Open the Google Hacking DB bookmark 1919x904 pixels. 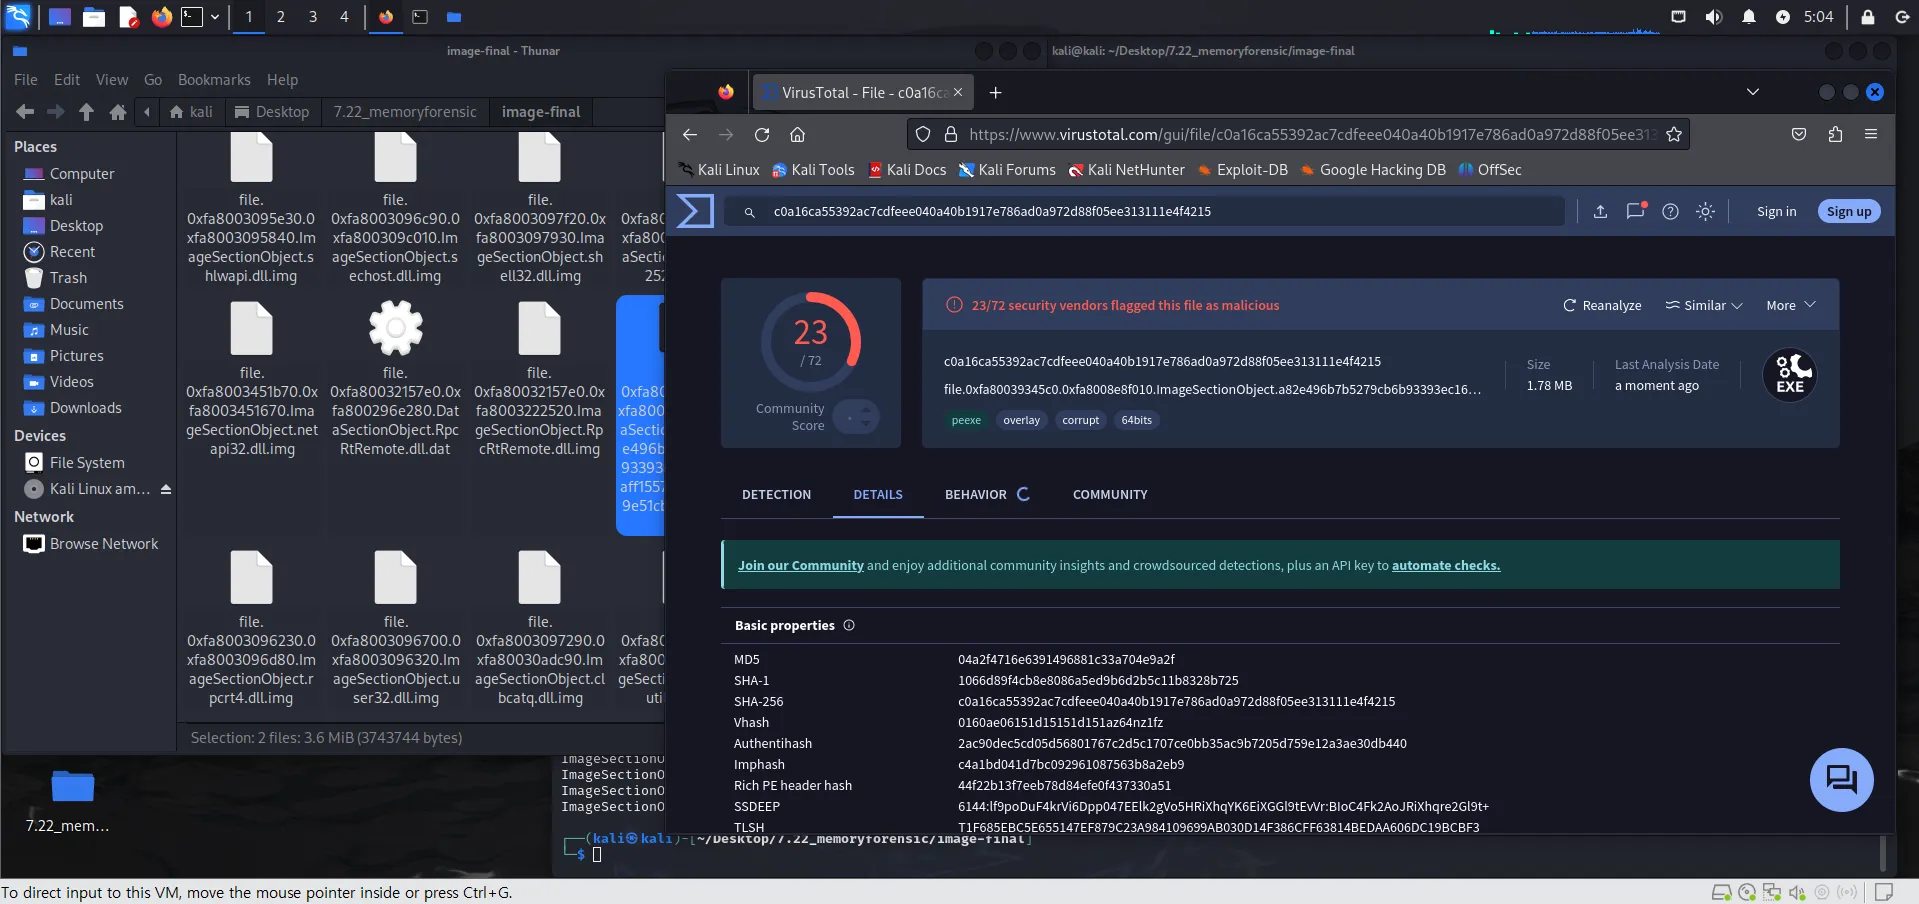(x=1373, y=170)
